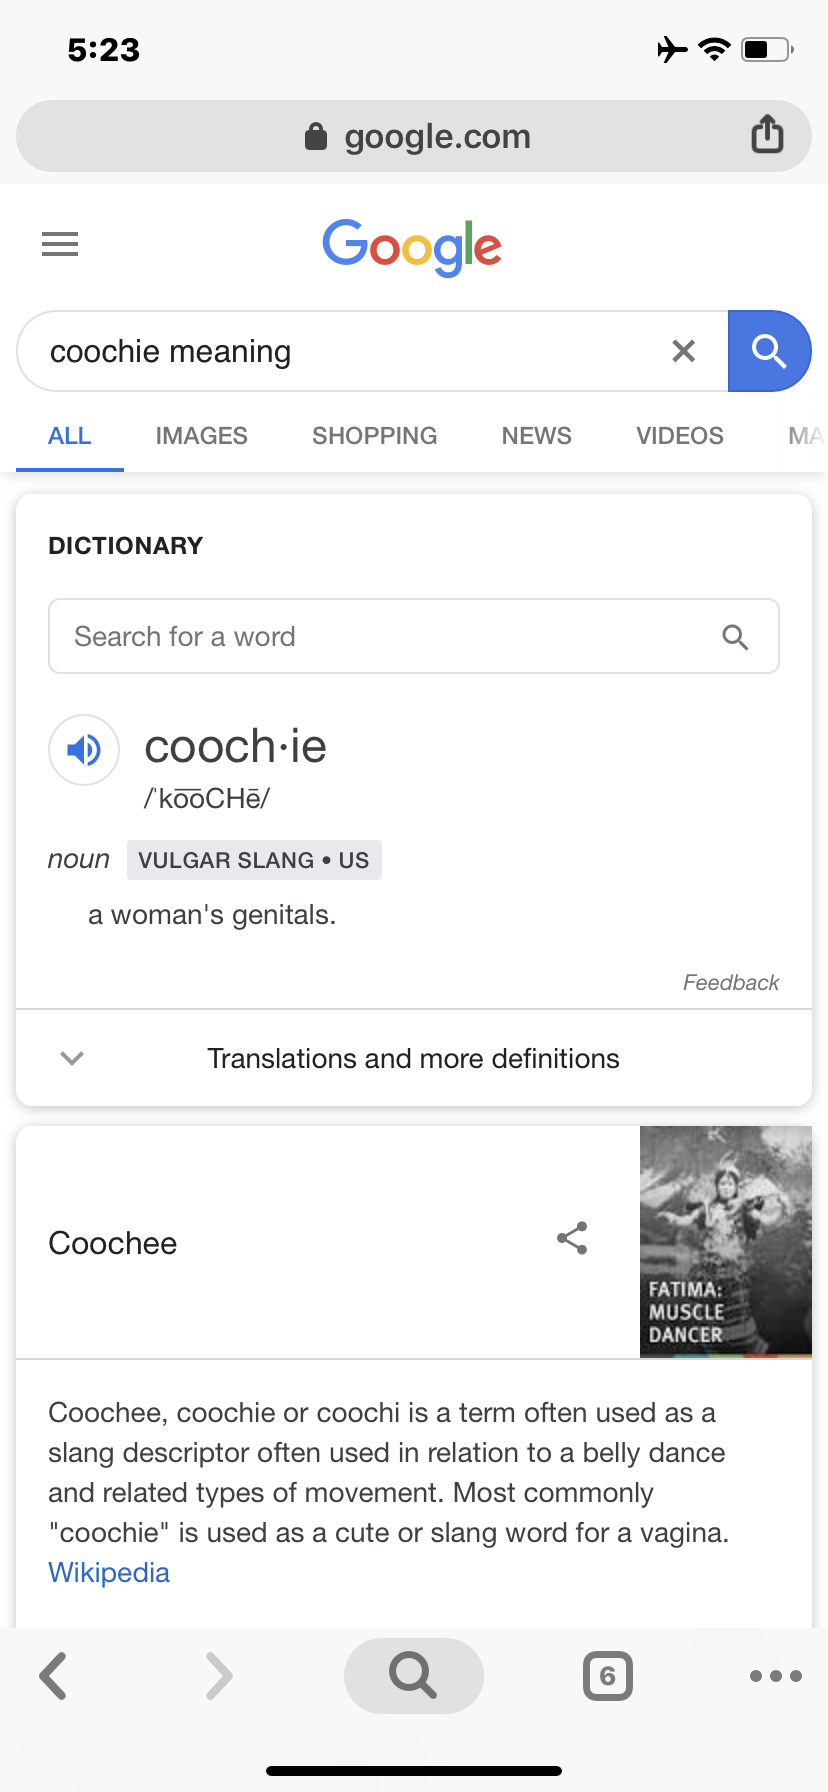
Task: Focus the 'Search for a word' field
Action: pos(414,636)
